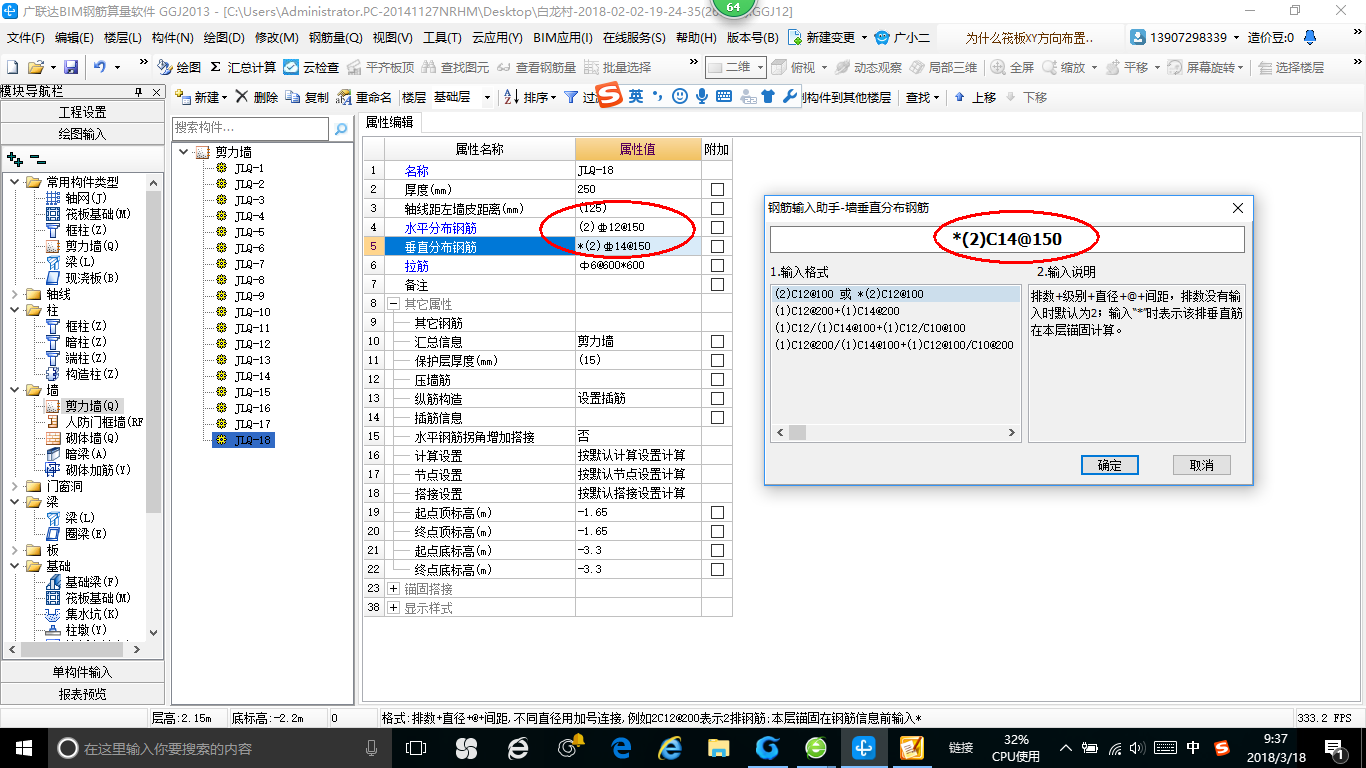This screenshot has width=1366, height=768.
Task: Expand the 显示样式 property group
Action: [x=393, y=608]
